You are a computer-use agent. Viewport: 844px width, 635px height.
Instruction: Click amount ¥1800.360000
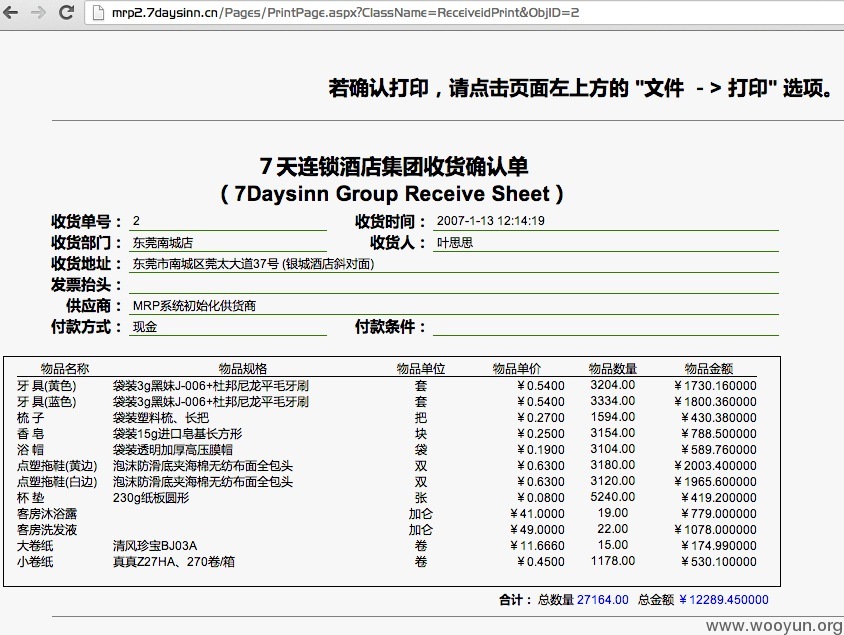(715, 402)
